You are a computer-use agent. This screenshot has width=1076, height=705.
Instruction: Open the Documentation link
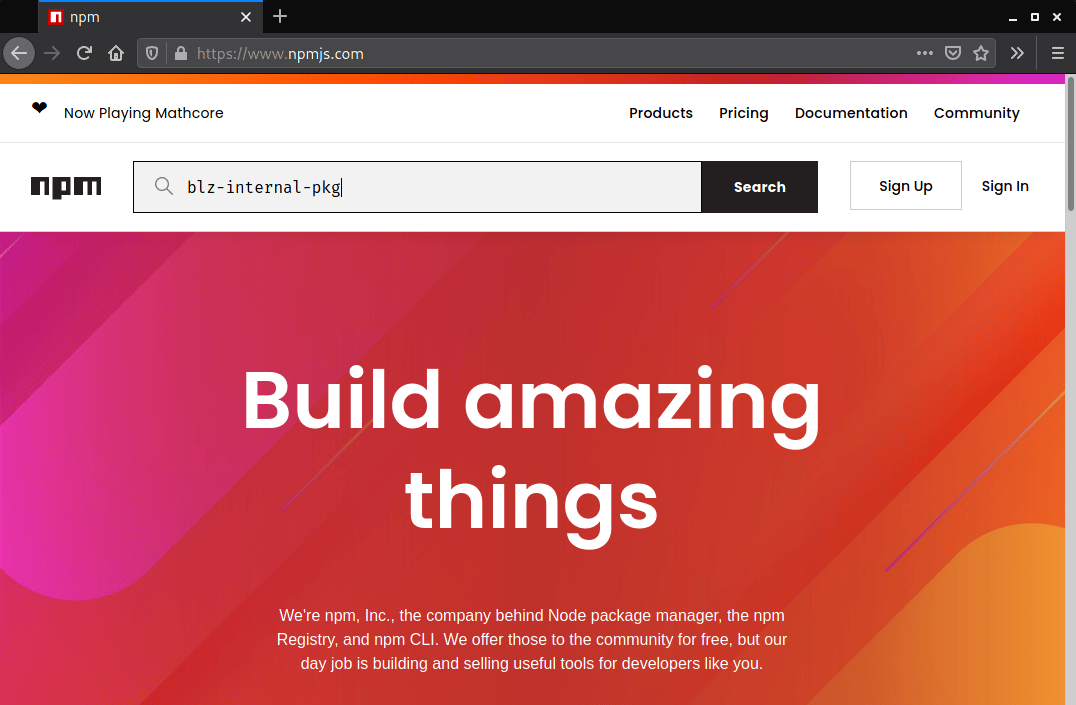point(851,113)
